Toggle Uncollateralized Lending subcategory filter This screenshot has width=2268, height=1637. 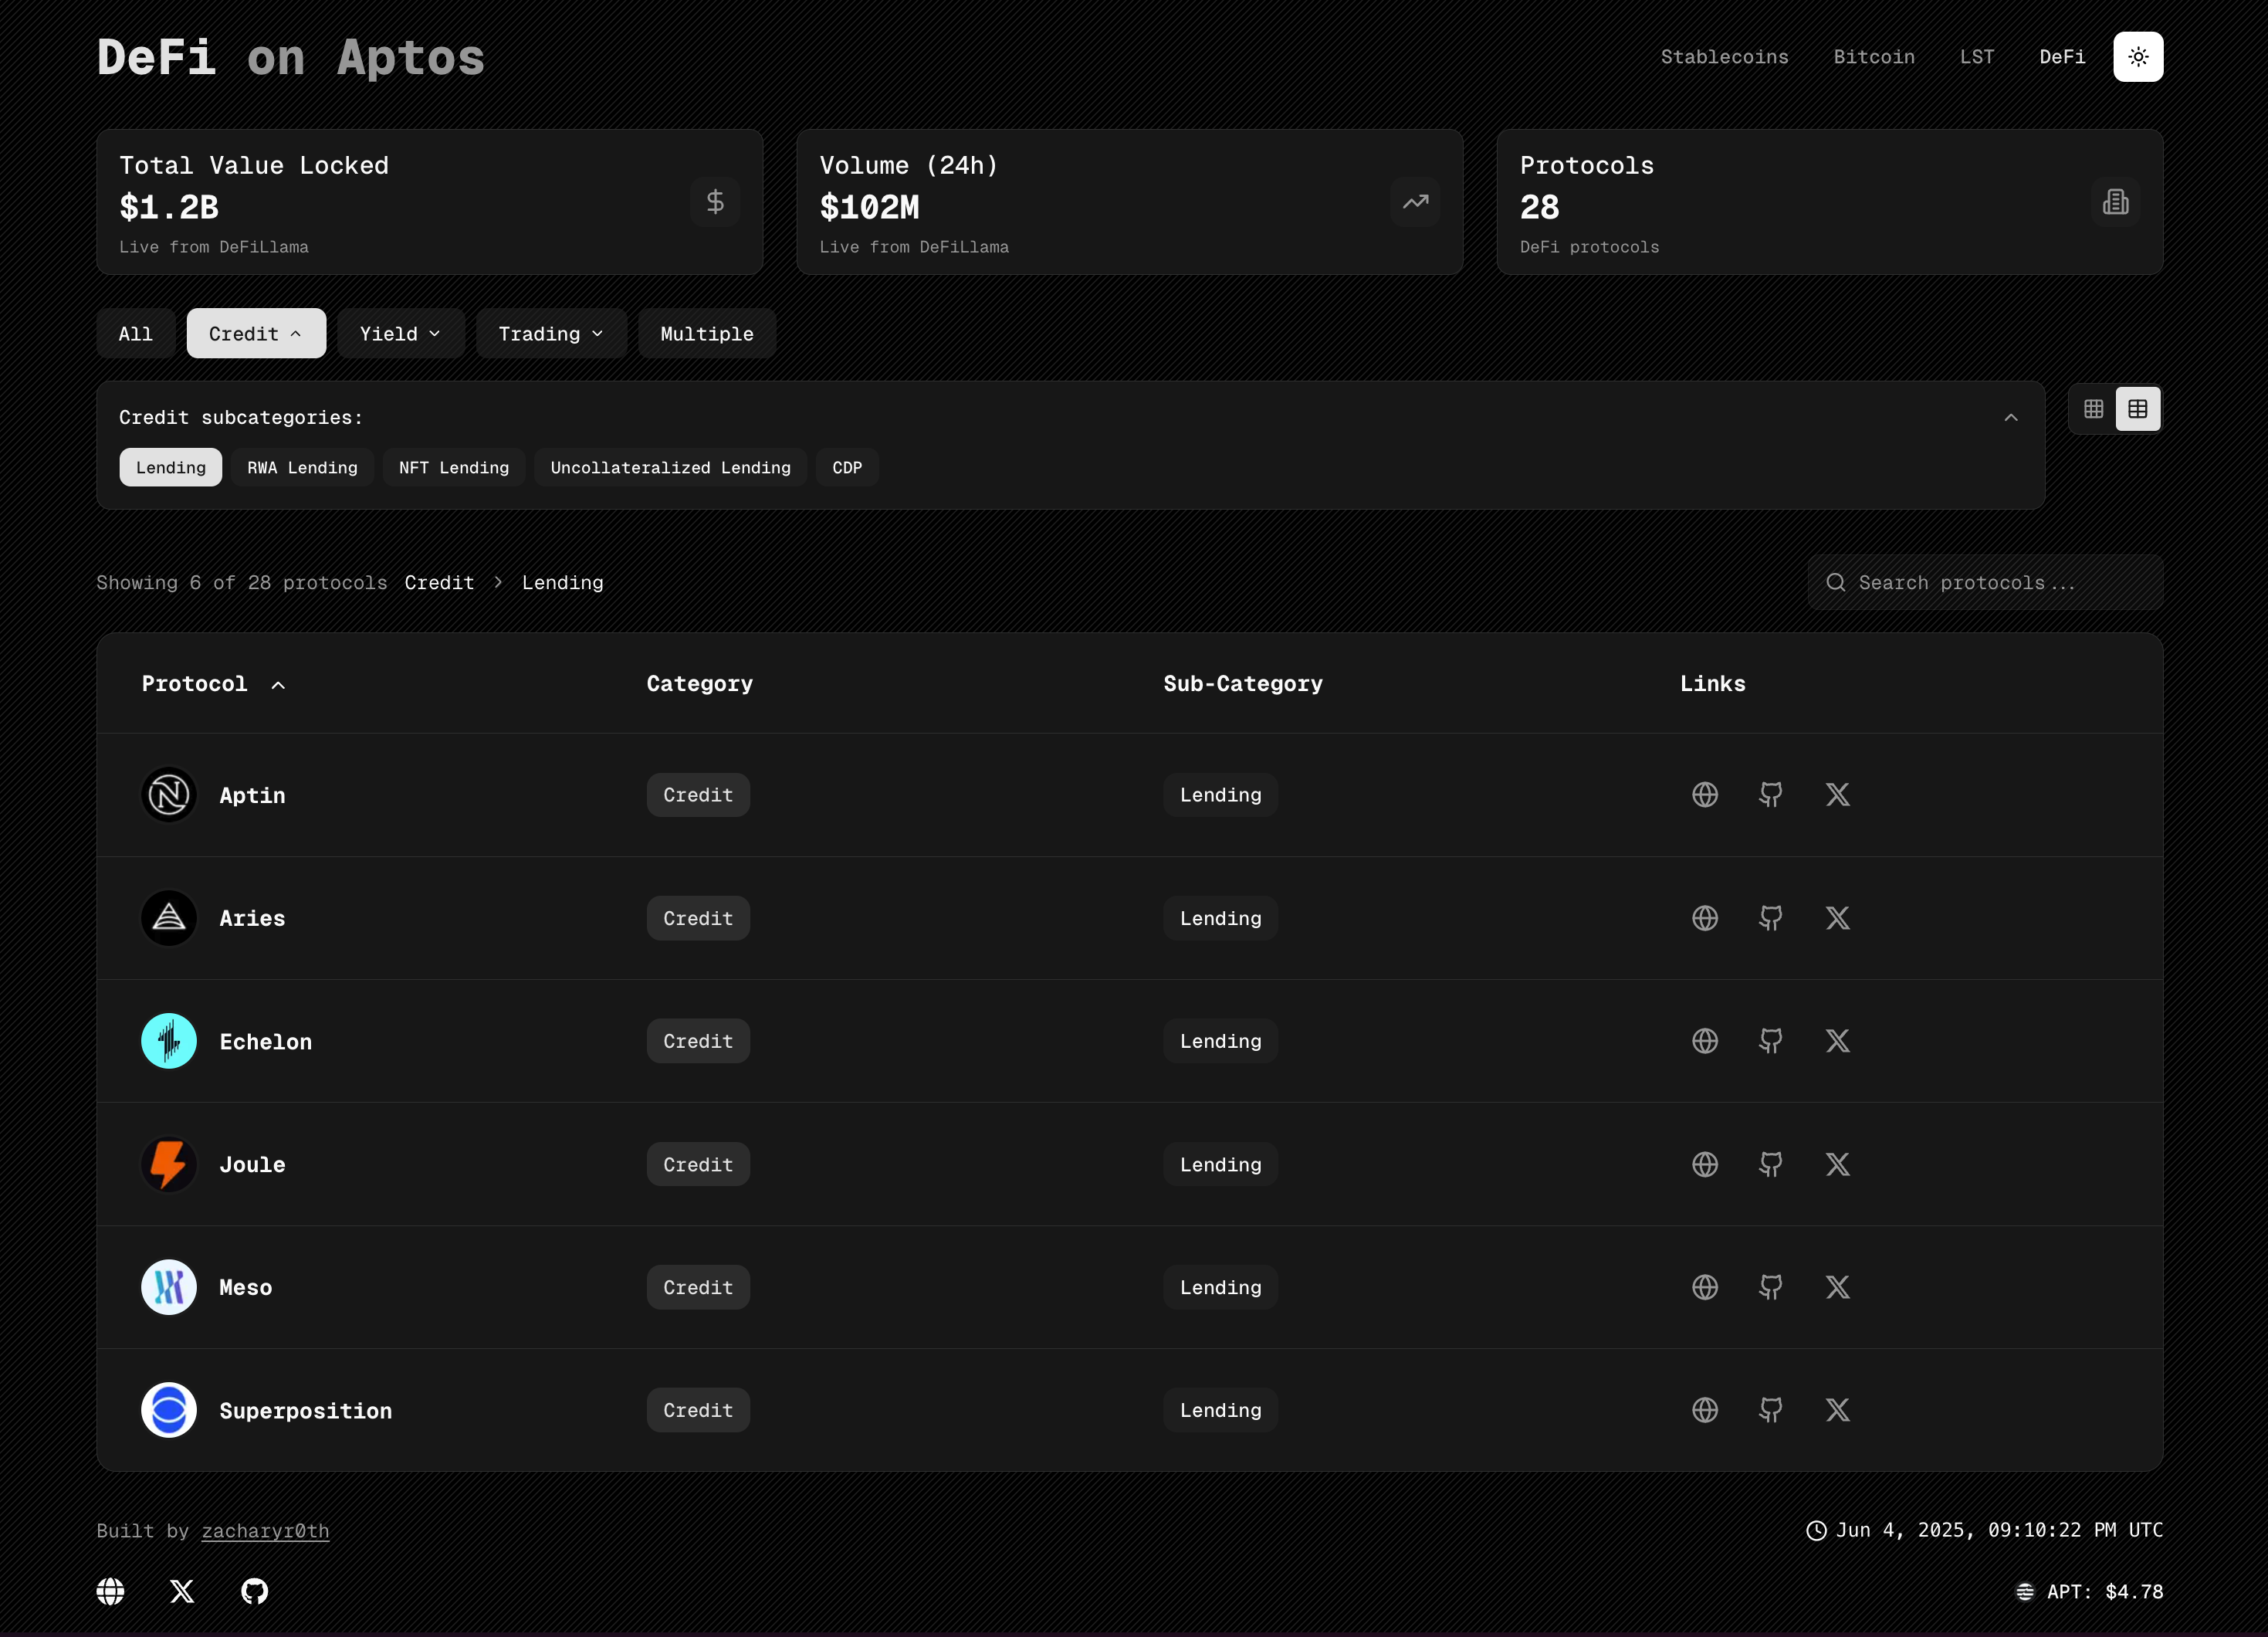670,467
